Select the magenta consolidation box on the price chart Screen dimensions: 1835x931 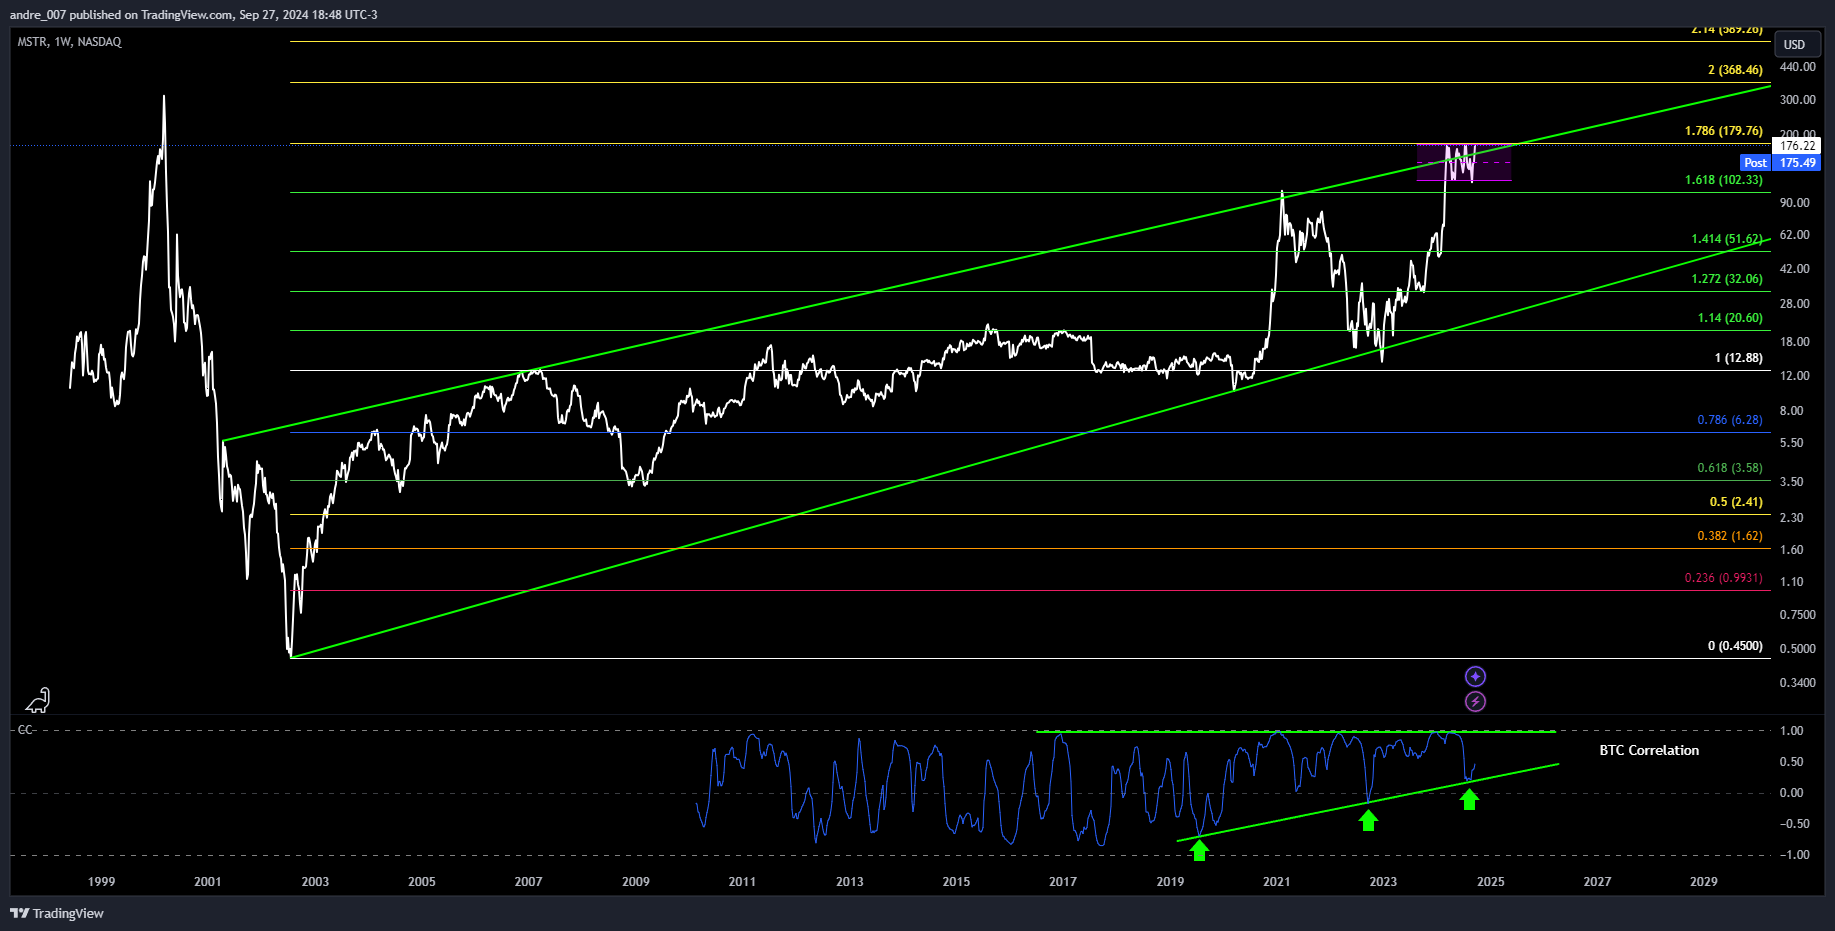coord(1464,163)
